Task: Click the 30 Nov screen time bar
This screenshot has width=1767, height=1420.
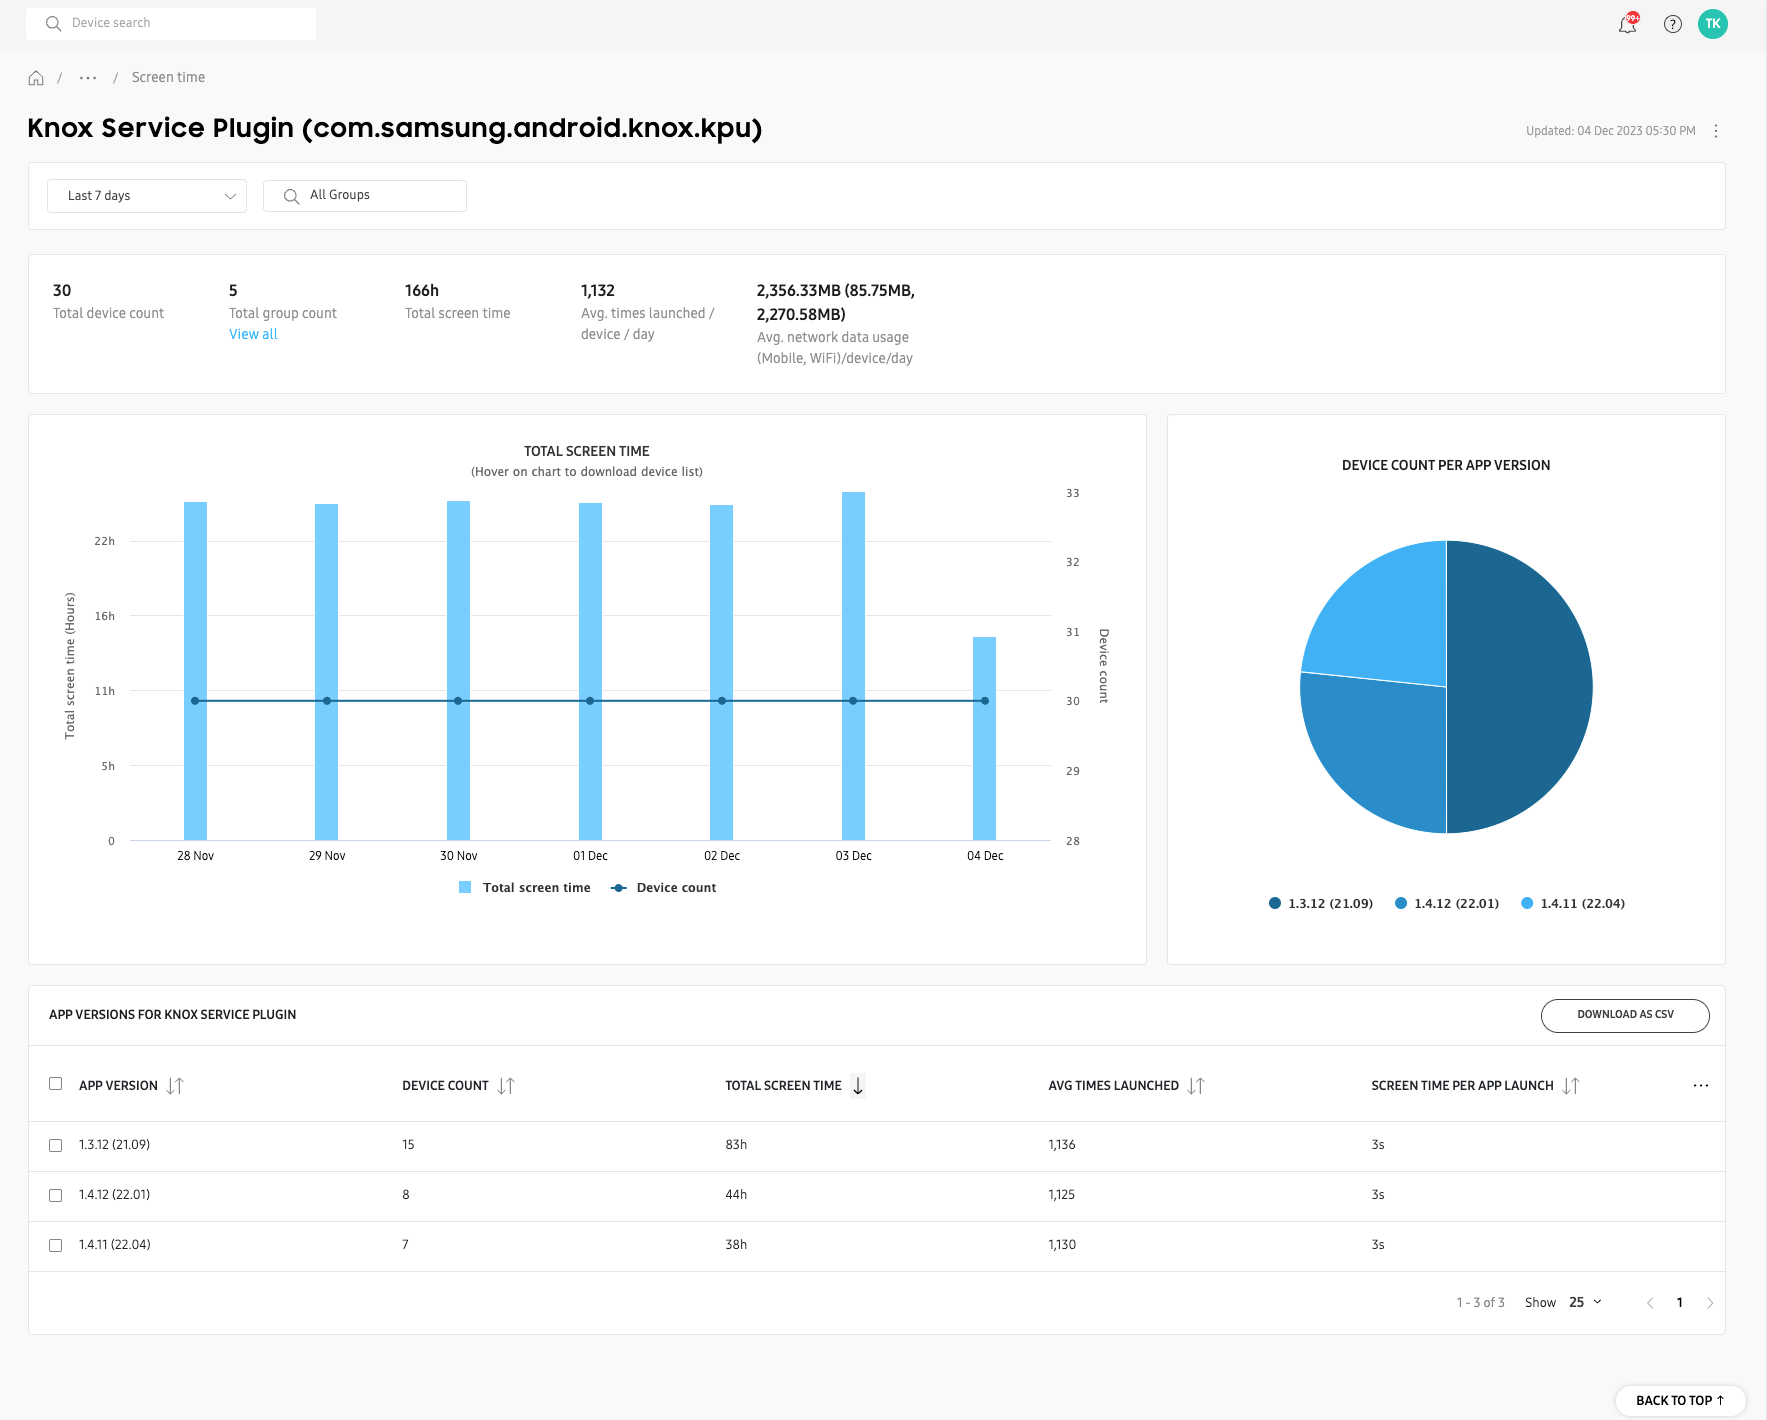Action: 458,670
